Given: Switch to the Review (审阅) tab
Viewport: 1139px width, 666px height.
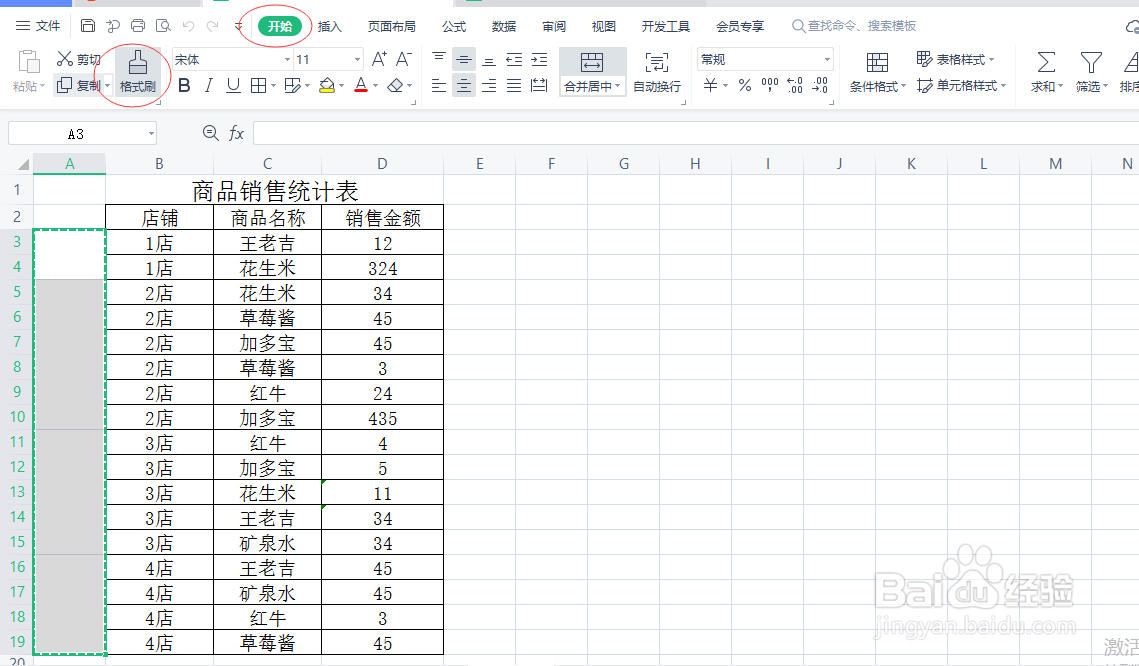Looking at the screenshot, I should click(554, 27).
